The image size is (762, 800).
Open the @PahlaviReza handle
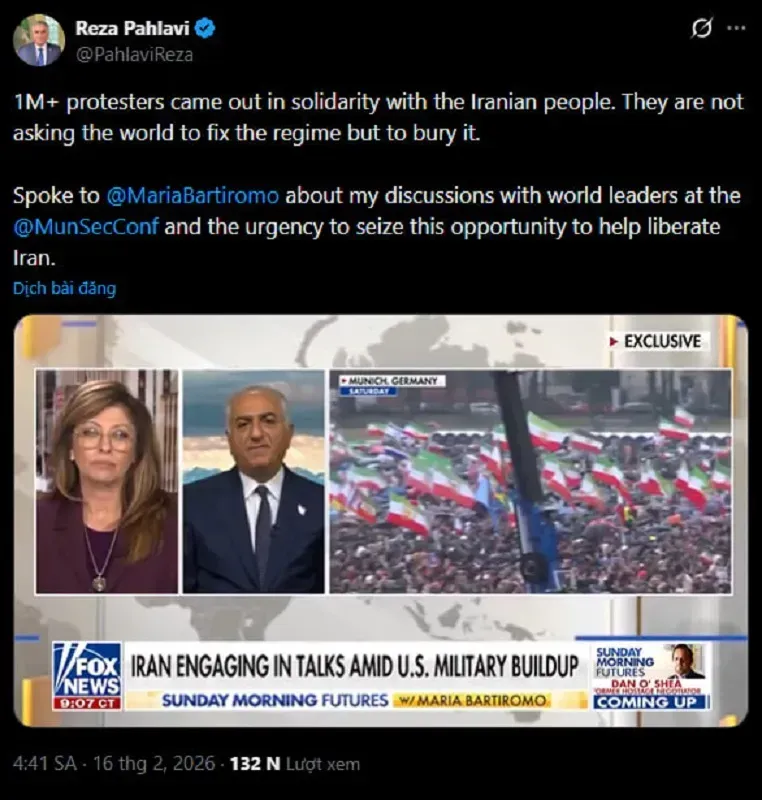pyautogui.click(x=135, y=55)
